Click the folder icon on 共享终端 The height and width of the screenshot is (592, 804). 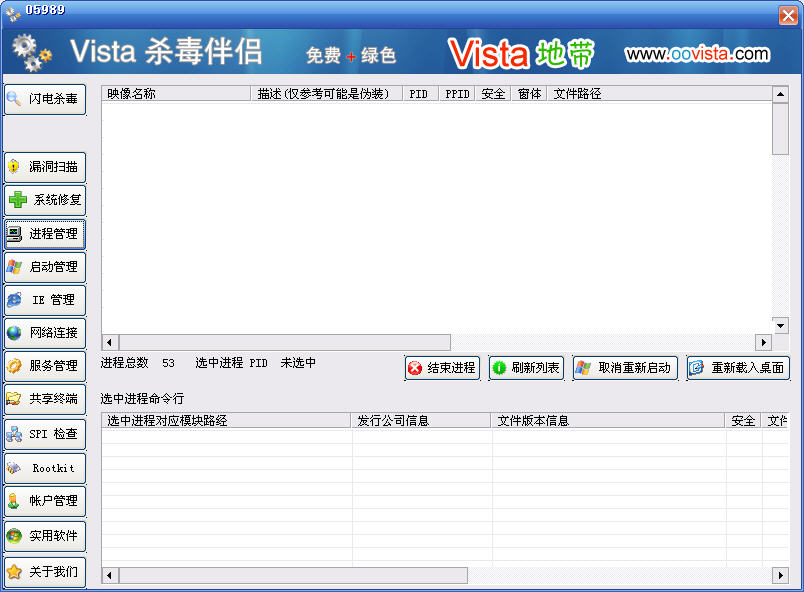pos(14,399)
